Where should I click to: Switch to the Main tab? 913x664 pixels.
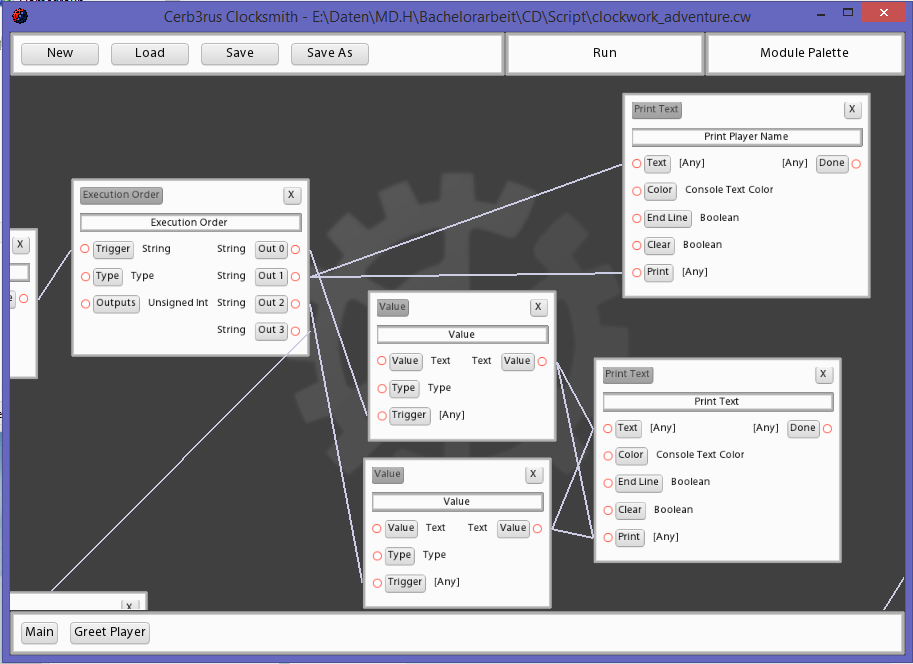tap(40, 632)
